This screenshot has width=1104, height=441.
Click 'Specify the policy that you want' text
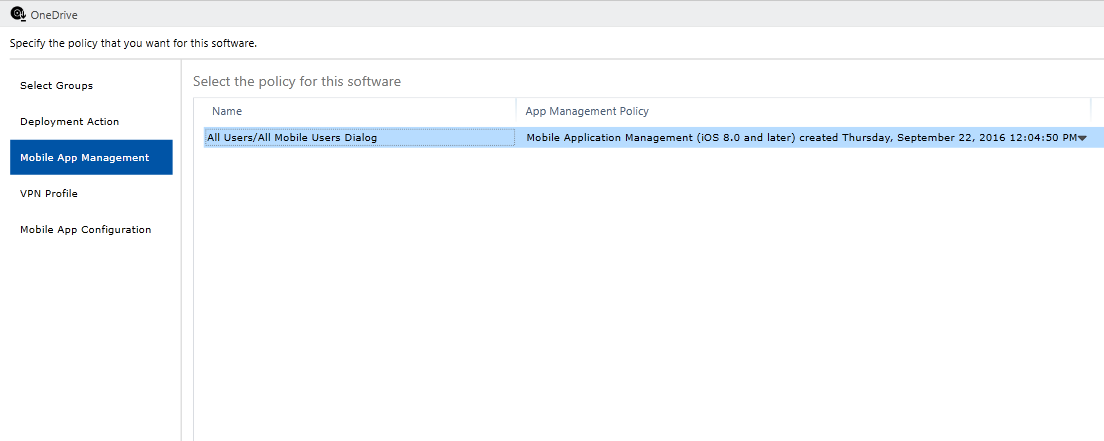coord(133,43)
